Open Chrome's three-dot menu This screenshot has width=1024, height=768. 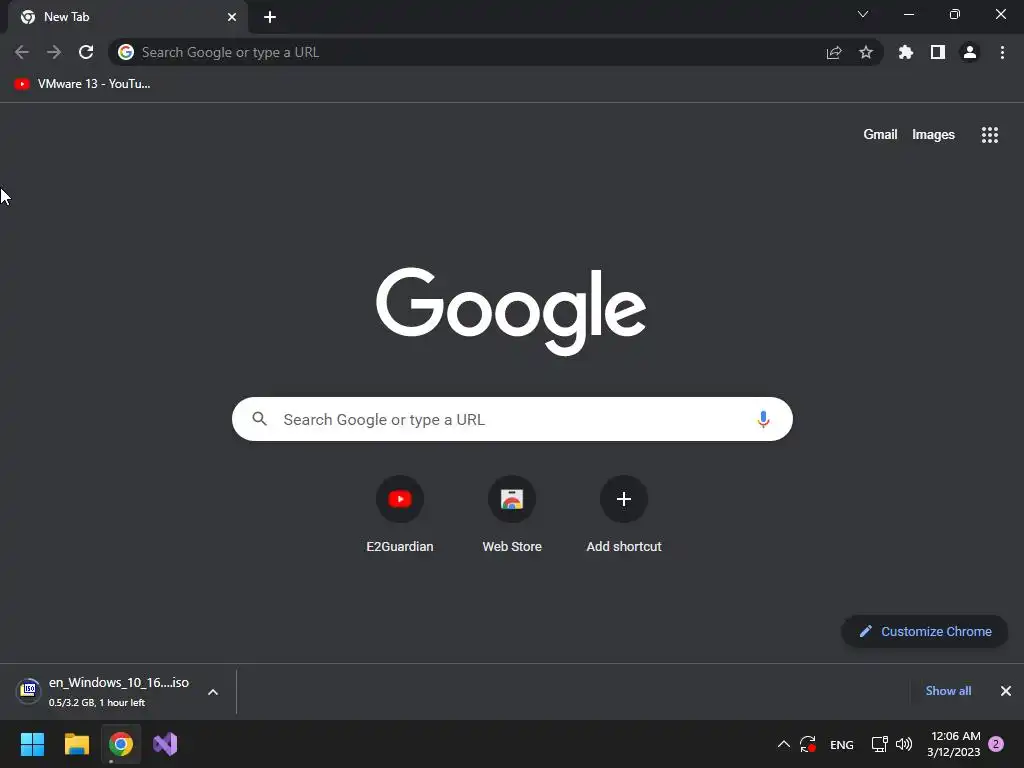[1002, 52]
